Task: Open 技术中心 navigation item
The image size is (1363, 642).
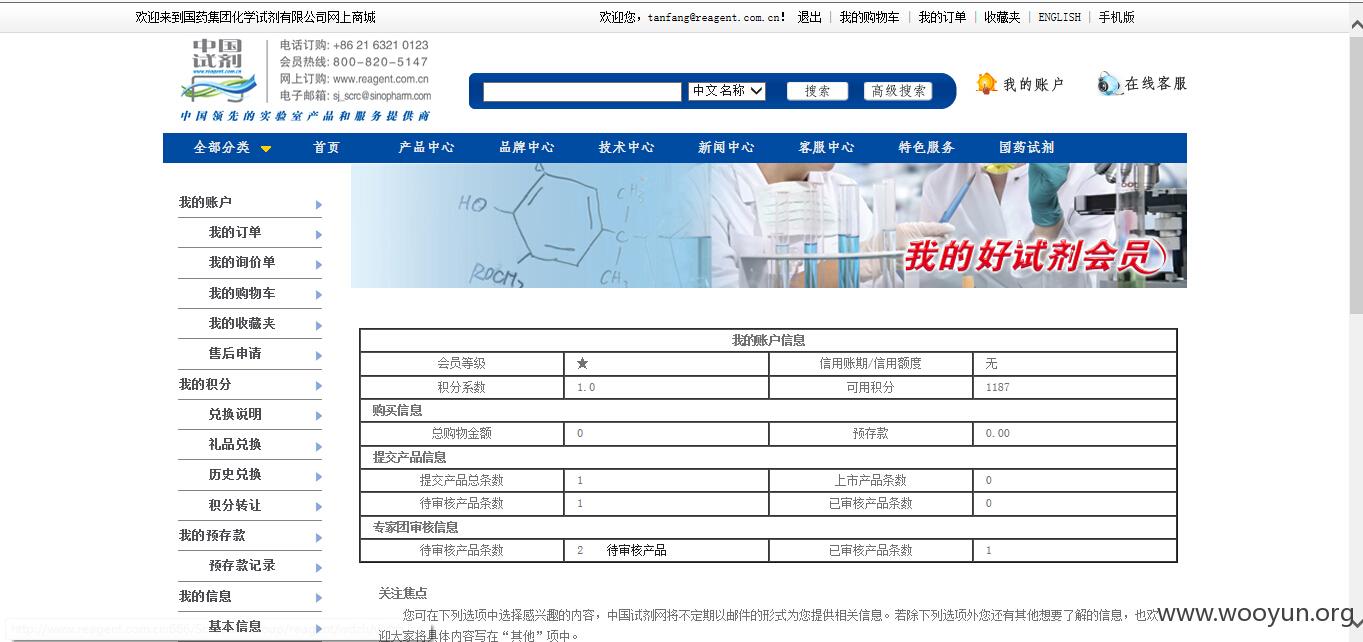Action: coord(627,147)
